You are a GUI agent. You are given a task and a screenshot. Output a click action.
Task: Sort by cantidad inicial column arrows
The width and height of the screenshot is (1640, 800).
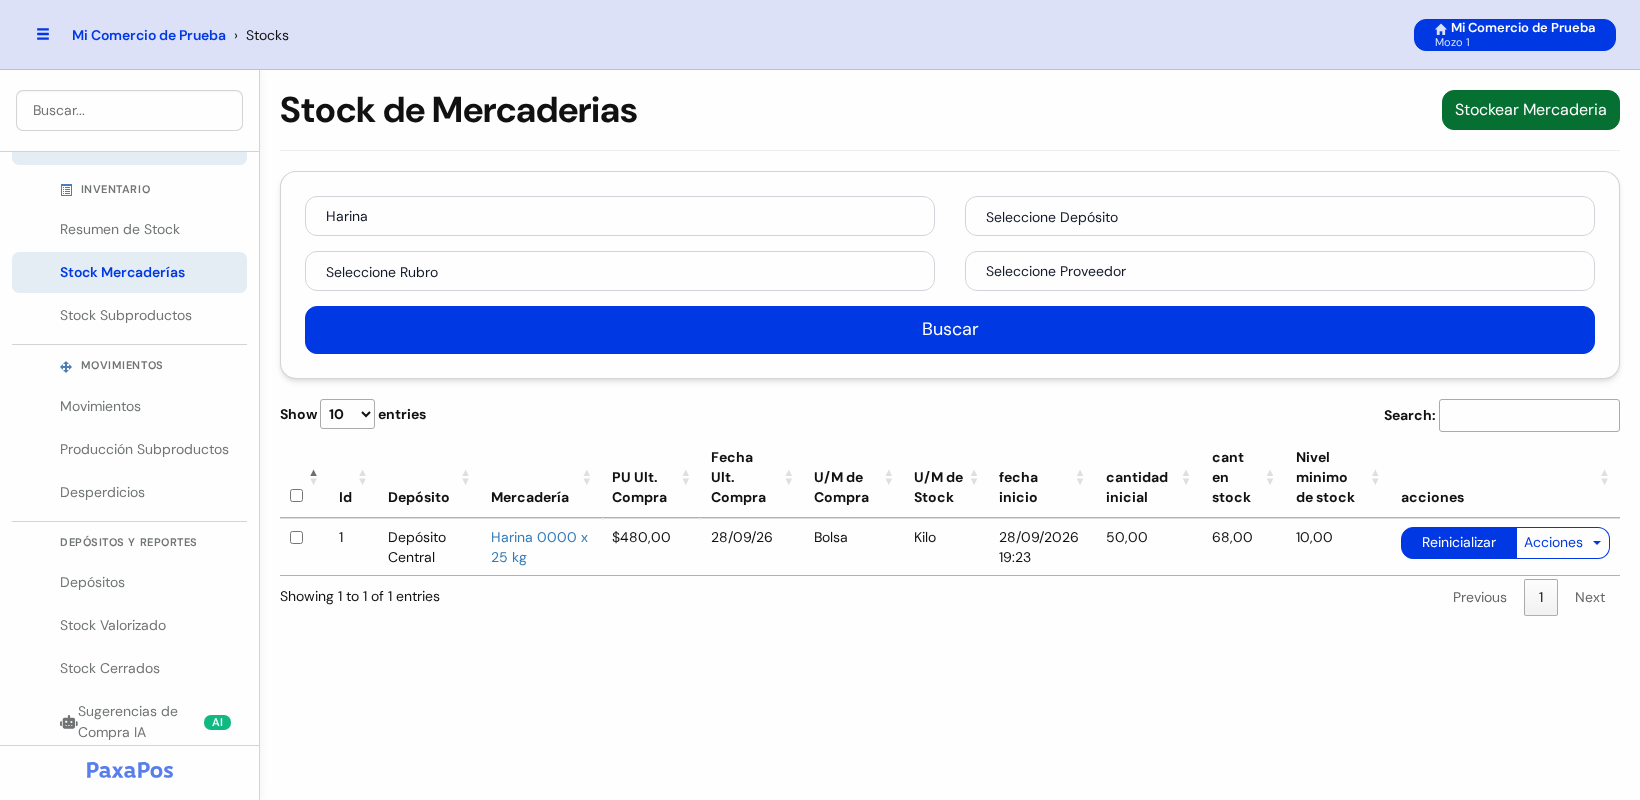click(x=1186, y=477)
